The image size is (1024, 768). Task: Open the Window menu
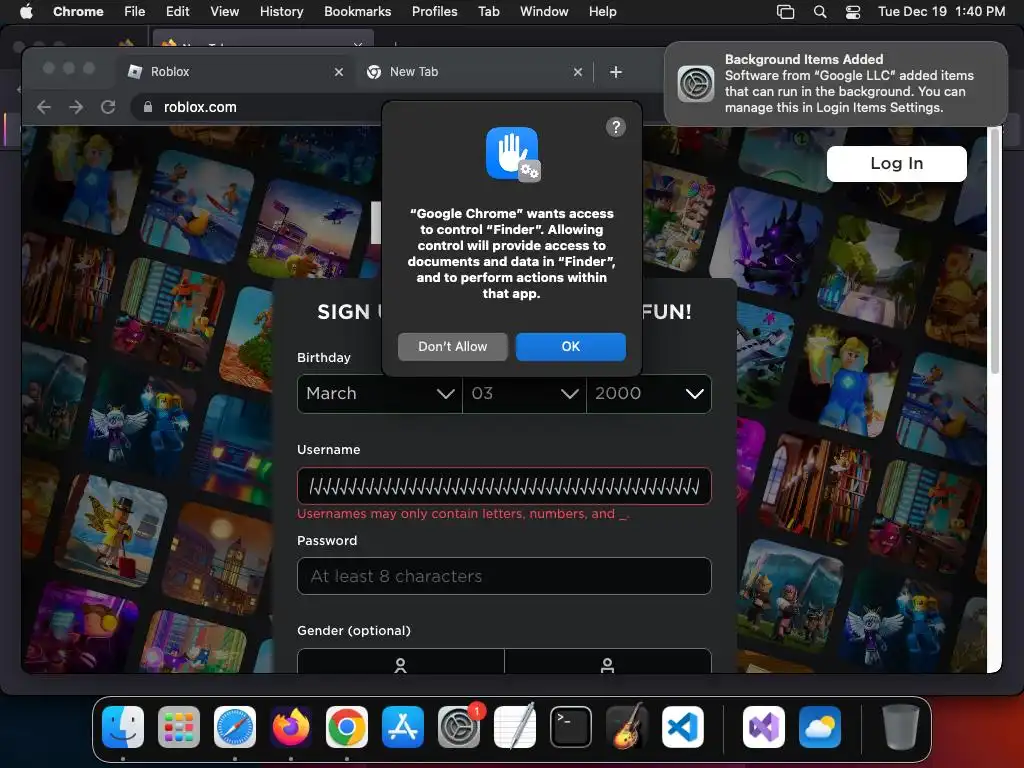click(x=544, y=12)
